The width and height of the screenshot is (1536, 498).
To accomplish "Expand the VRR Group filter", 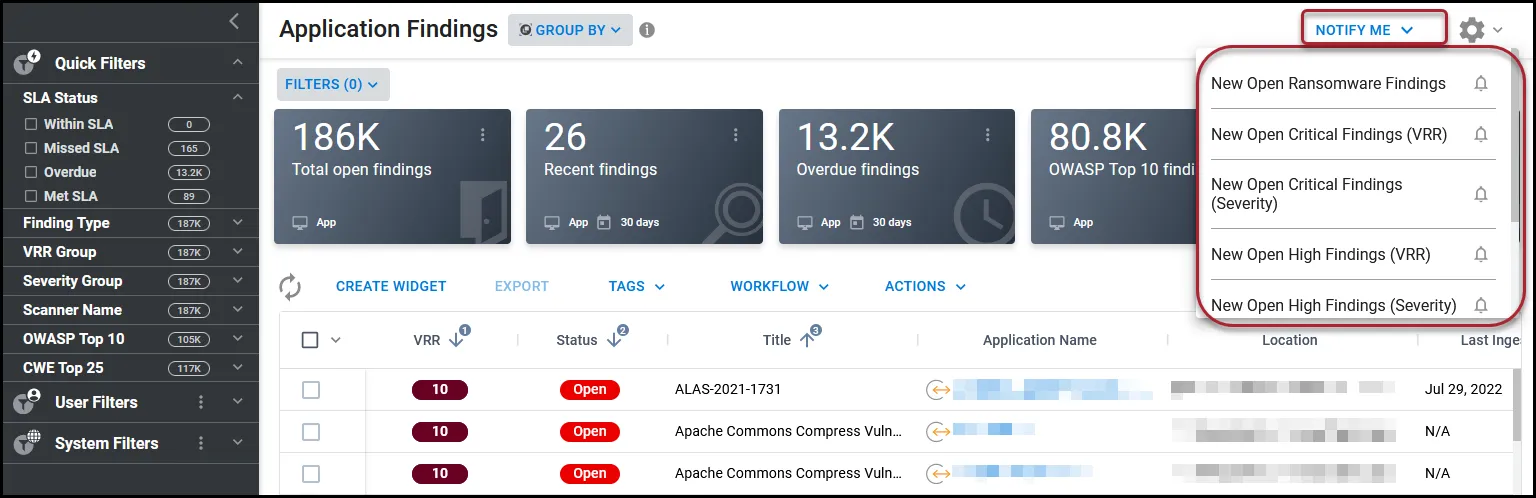I will (x=237, y=252).
